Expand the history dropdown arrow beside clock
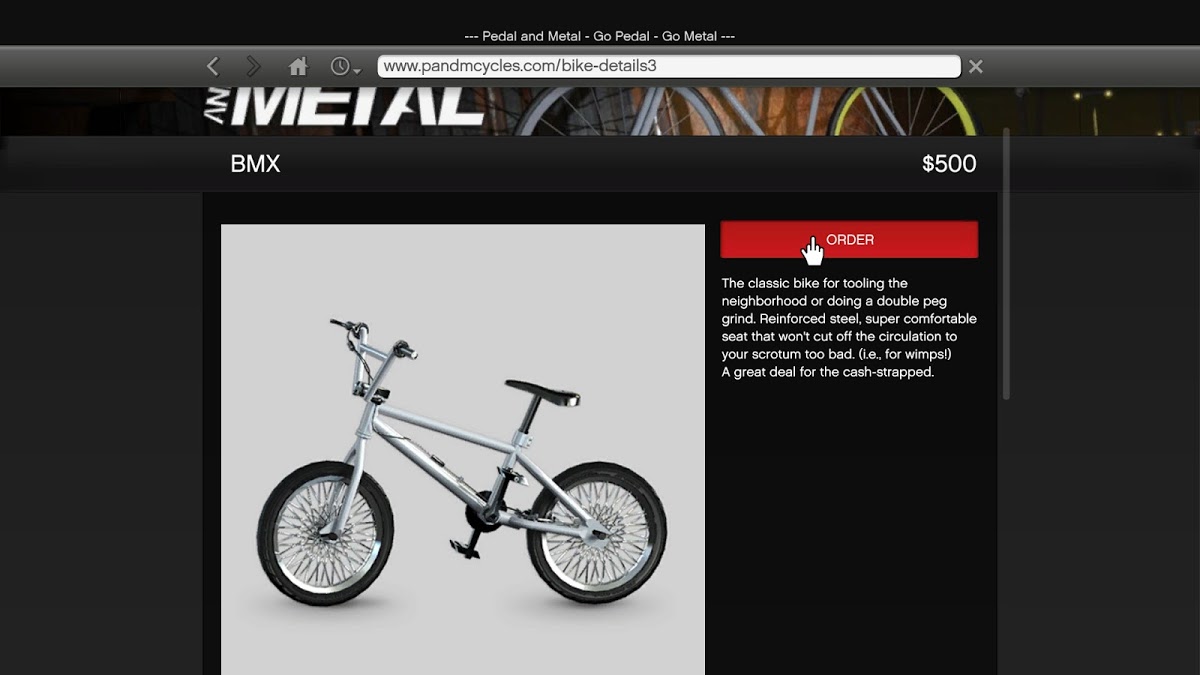Viewport: 1200px width, 675px height. (357, 70)
